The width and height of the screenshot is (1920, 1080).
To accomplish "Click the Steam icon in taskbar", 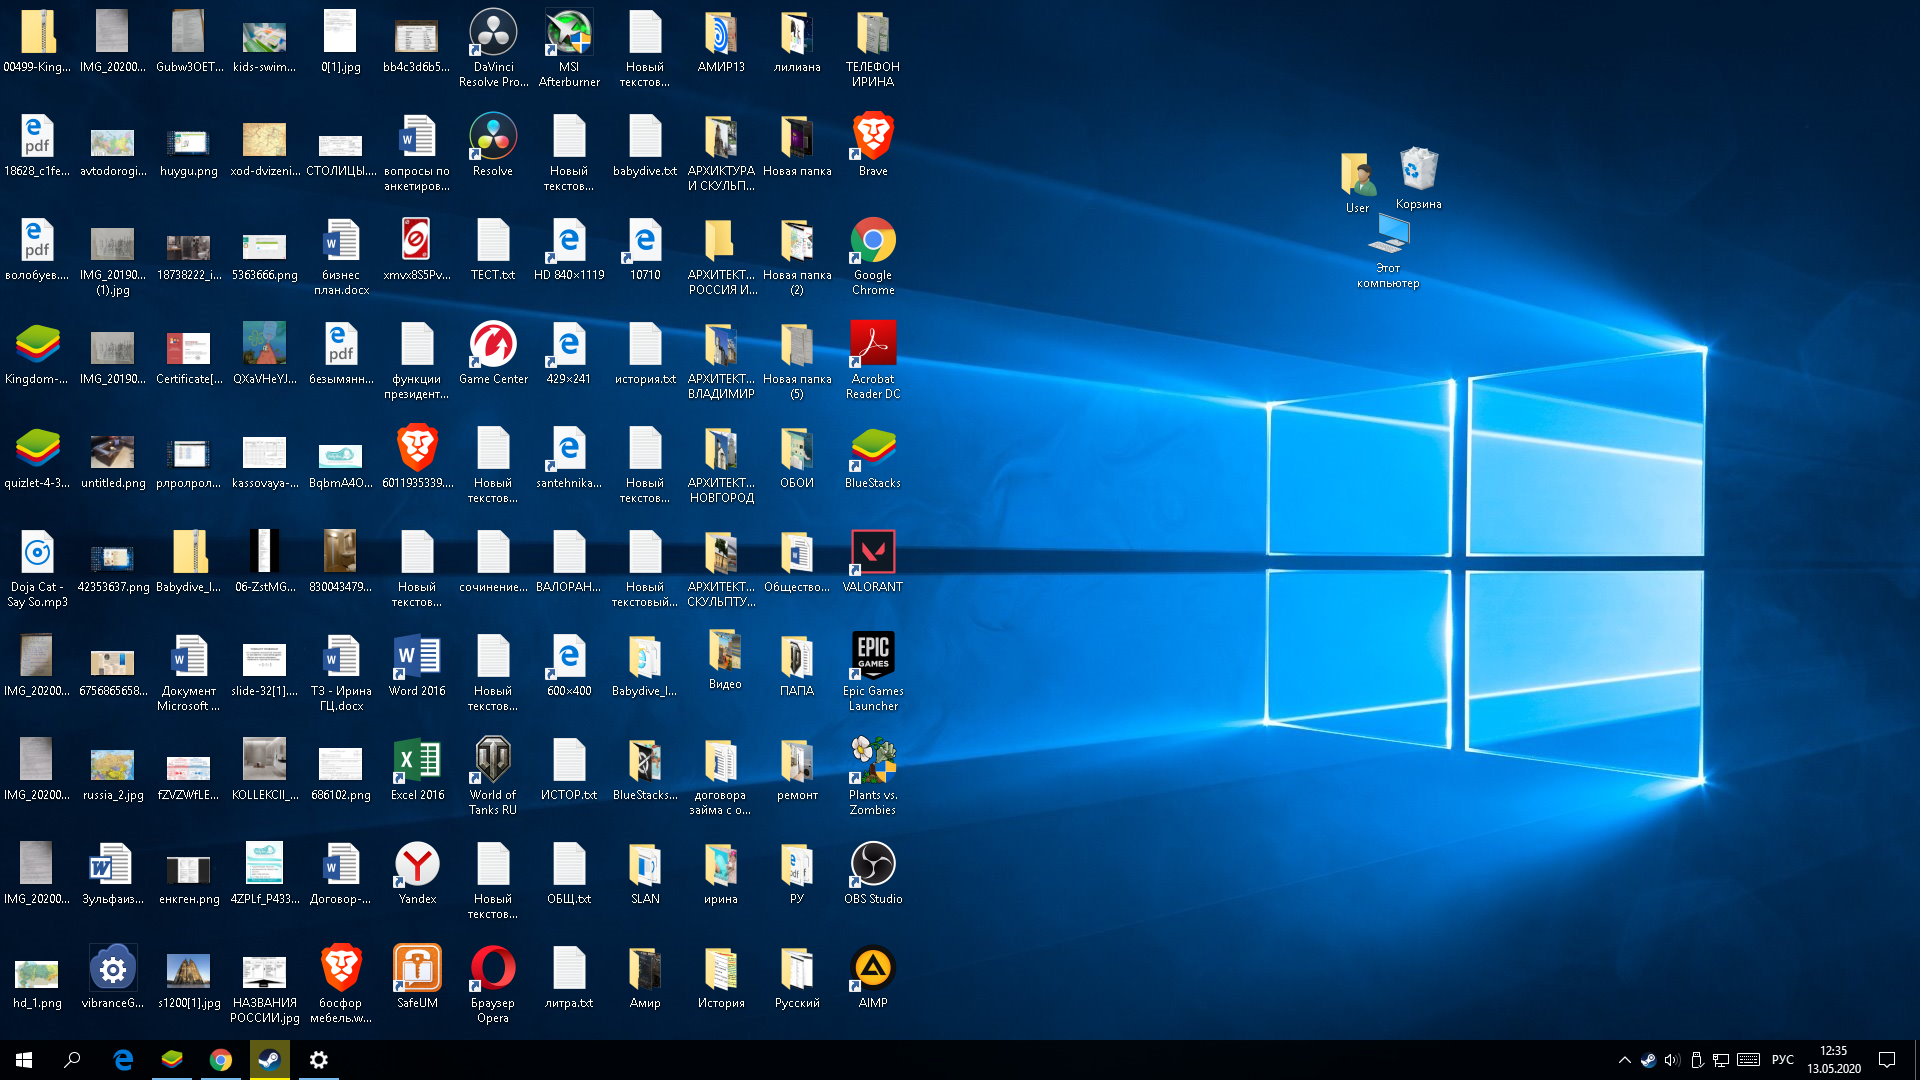I will point(269,1060).
